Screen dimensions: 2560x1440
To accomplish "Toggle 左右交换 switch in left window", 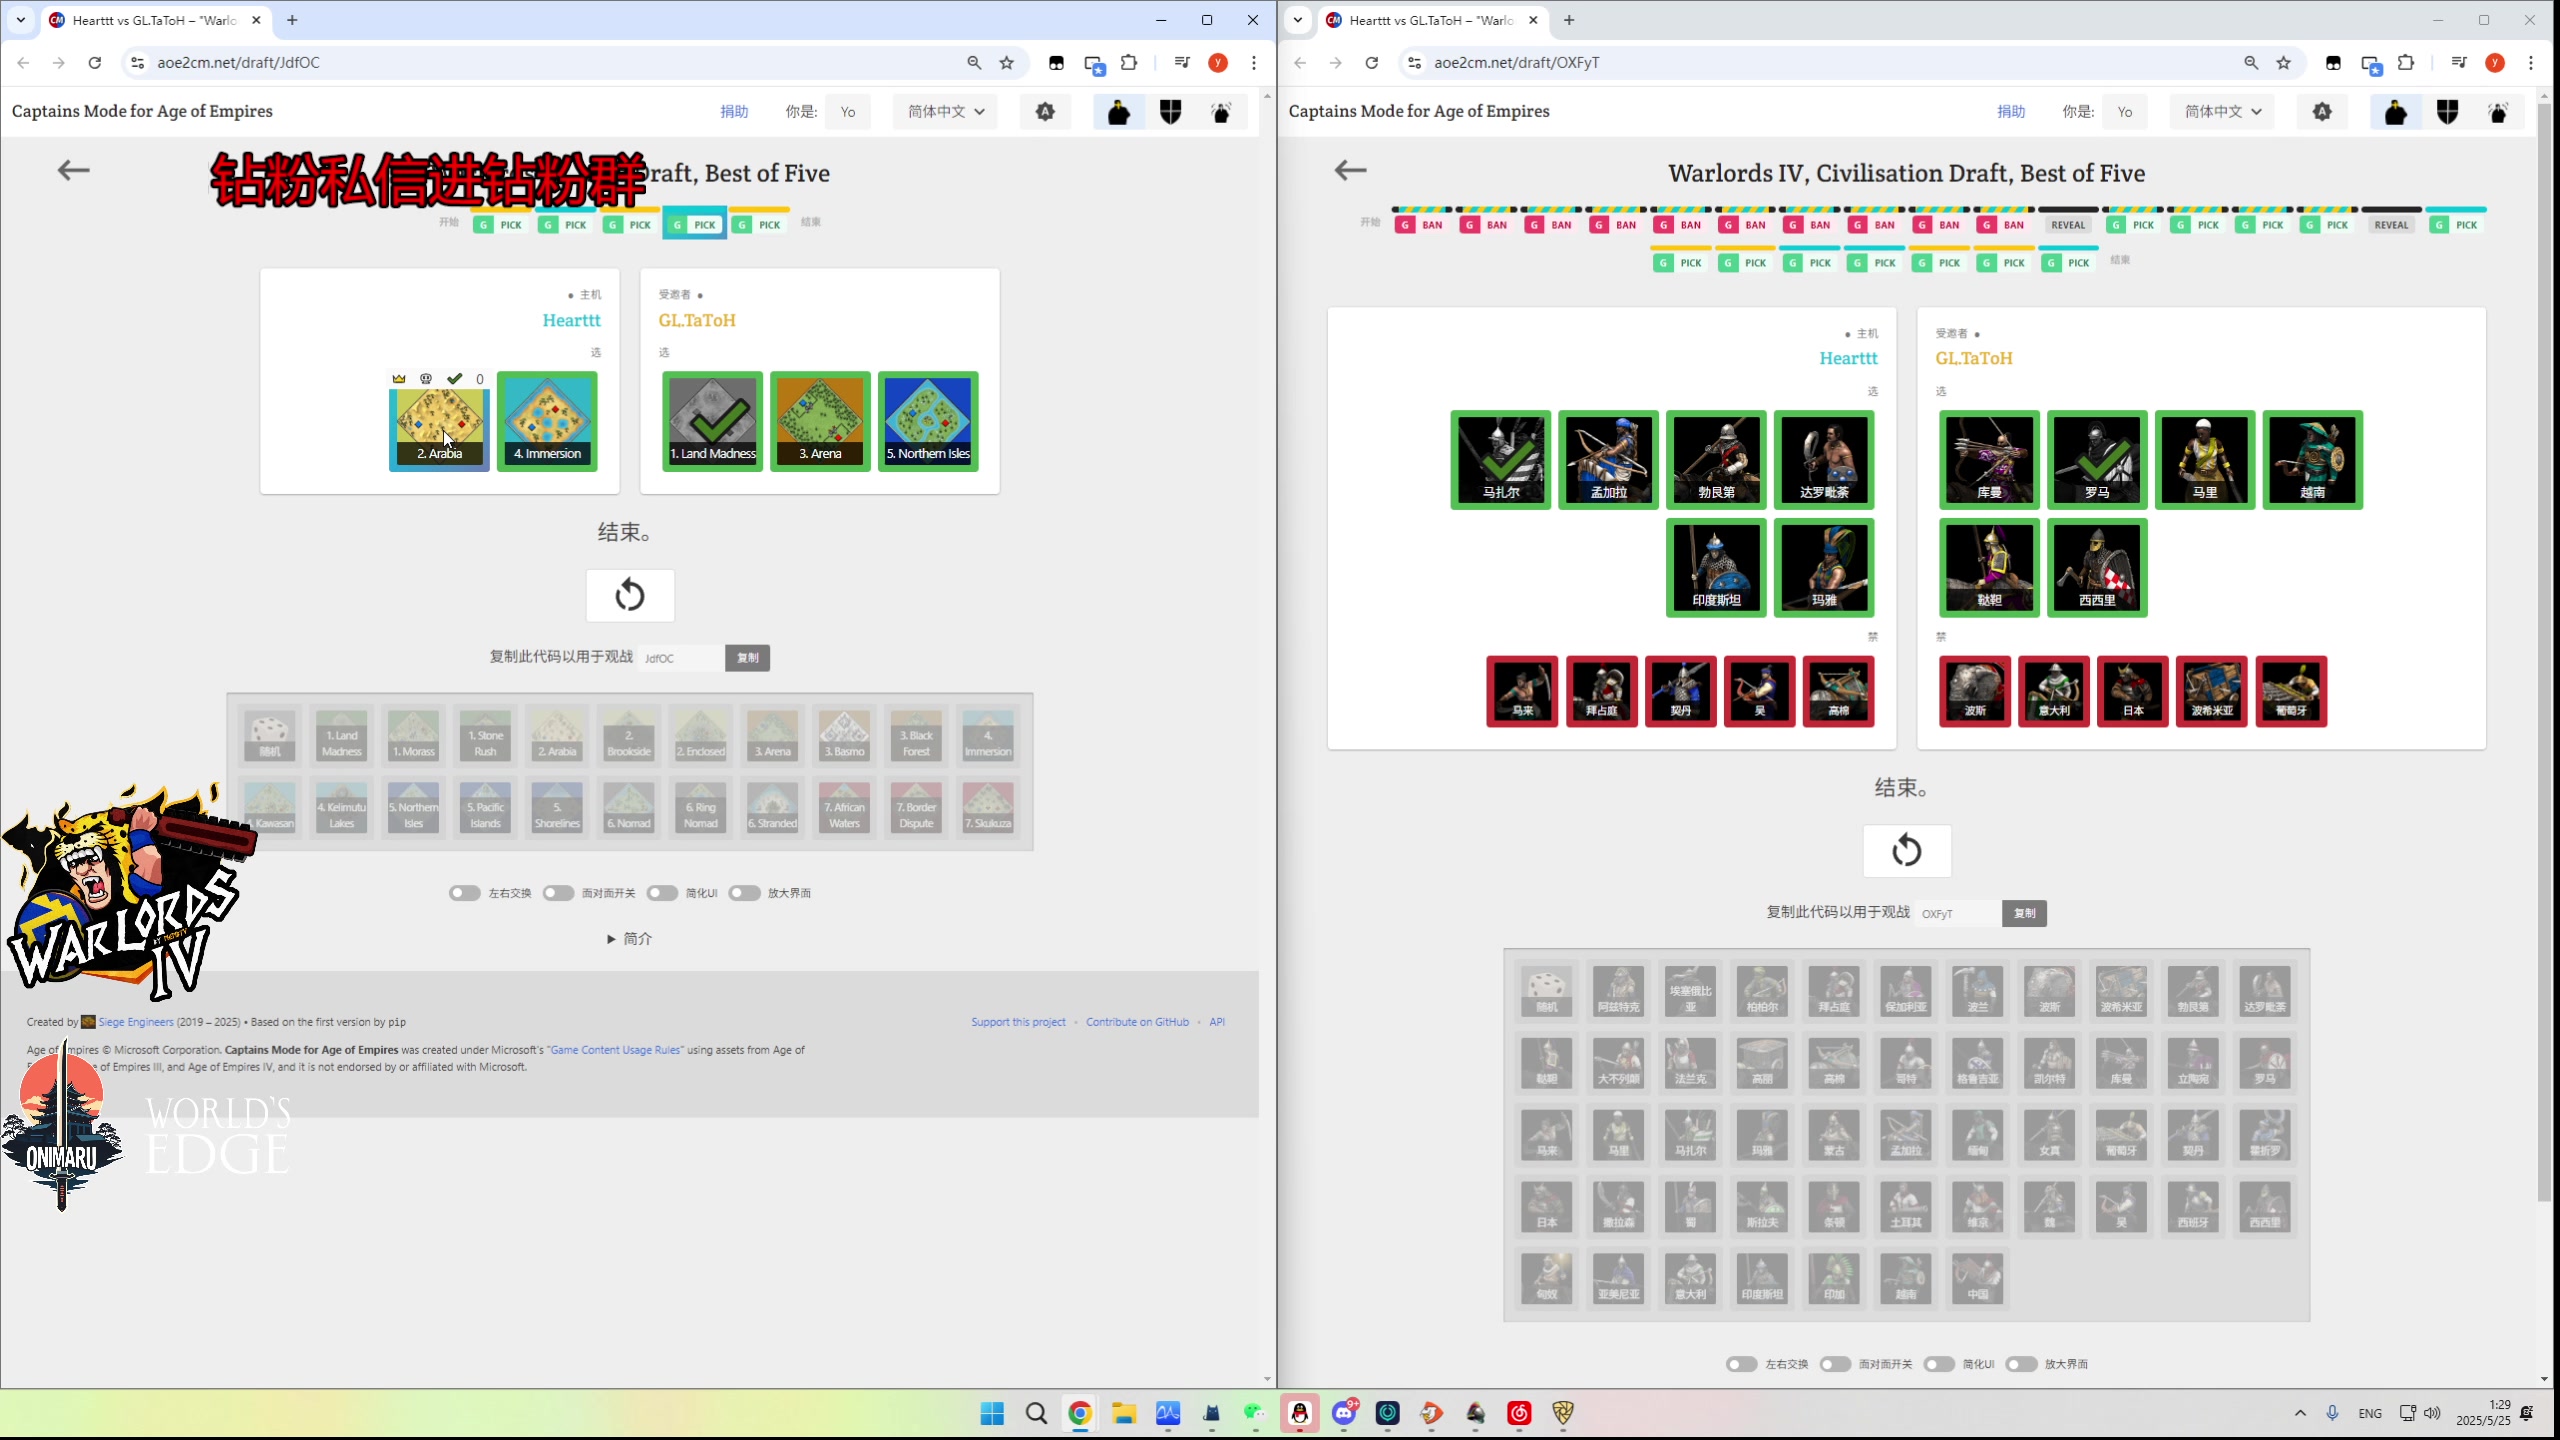I will click(465, 893).
